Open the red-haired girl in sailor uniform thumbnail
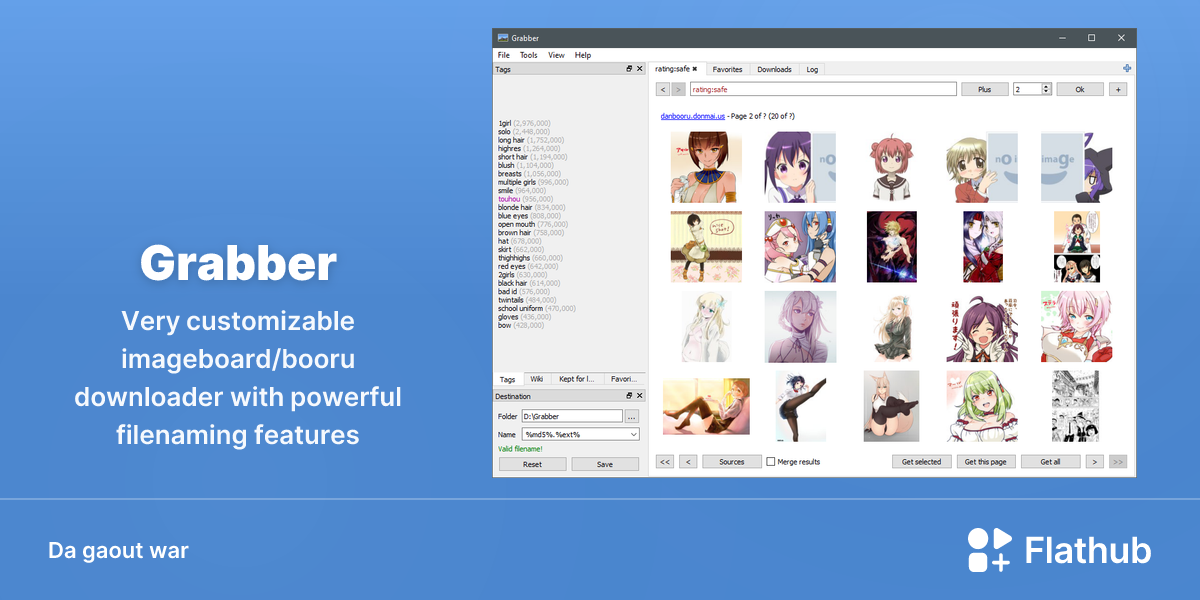The image size is (1200, 600). click(890, 167)
